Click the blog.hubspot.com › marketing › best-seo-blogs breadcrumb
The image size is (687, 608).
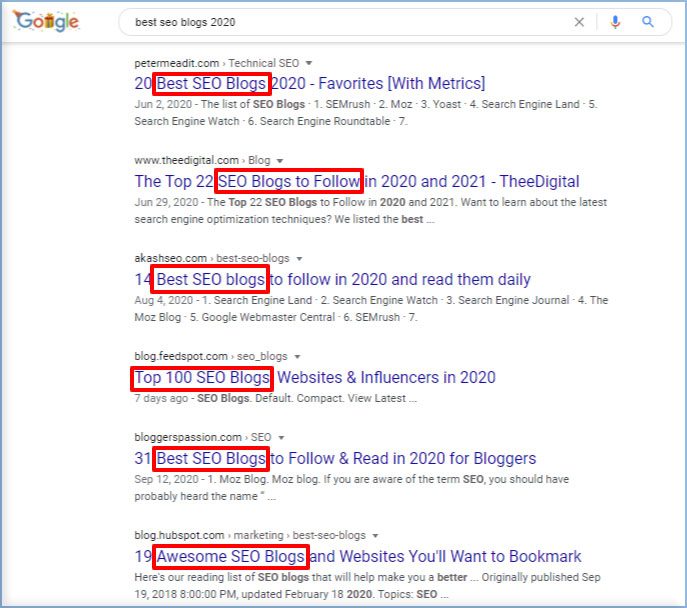(x=250, y=535)
